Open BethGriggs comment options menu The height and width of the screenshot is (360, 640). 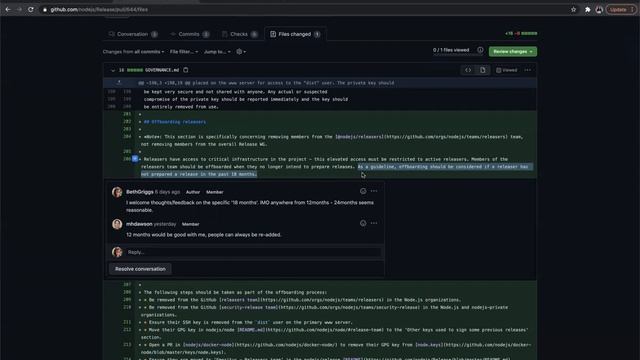pos(374,191)
